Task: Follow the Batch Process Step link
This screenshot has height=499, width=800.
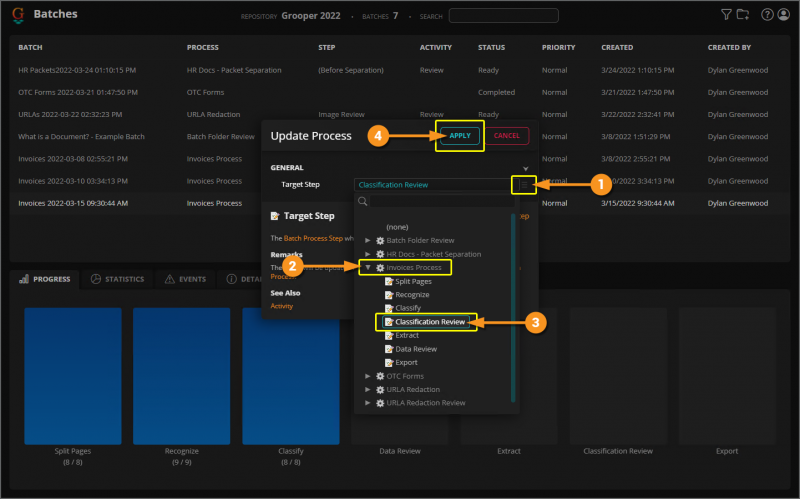Action: pos(313,238)
